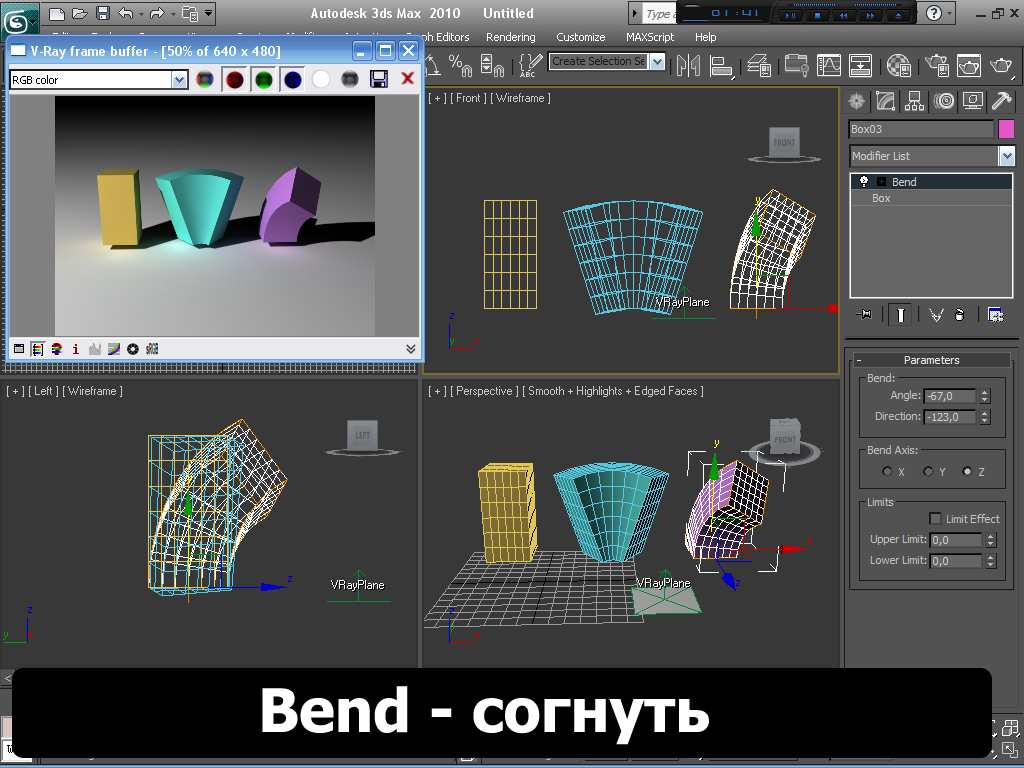Remove modifier with the trash can icon
The image size is (1024, 768).
coord(959,315)
